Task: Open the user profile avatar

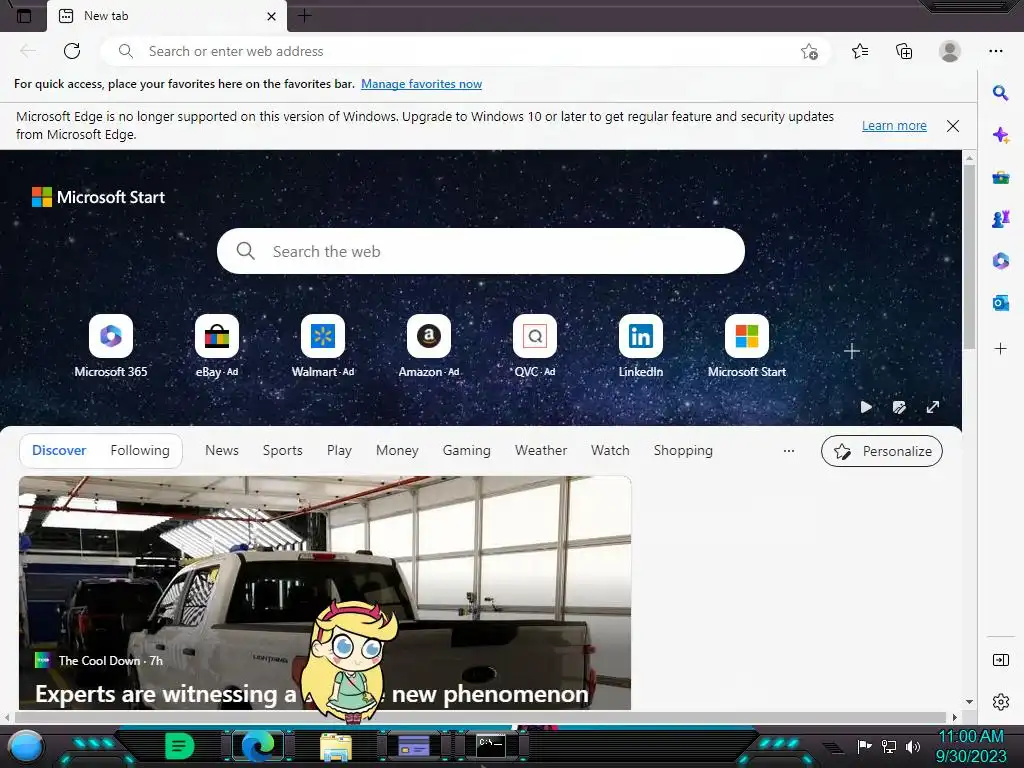Action: 950,51
